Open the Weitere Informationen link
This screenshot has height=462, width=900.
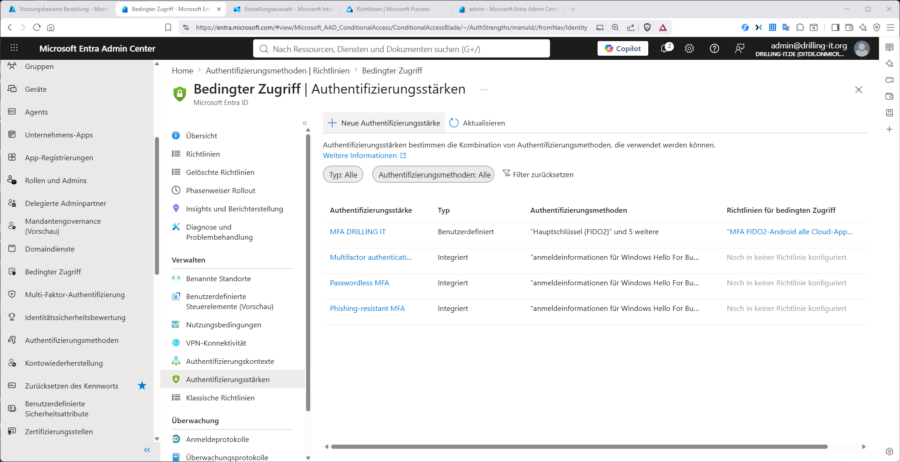(364, 156)
